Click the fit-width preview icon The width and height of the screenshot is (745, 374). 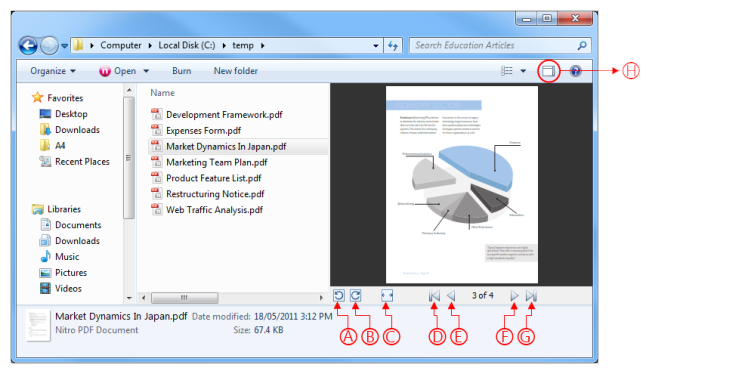387,296
